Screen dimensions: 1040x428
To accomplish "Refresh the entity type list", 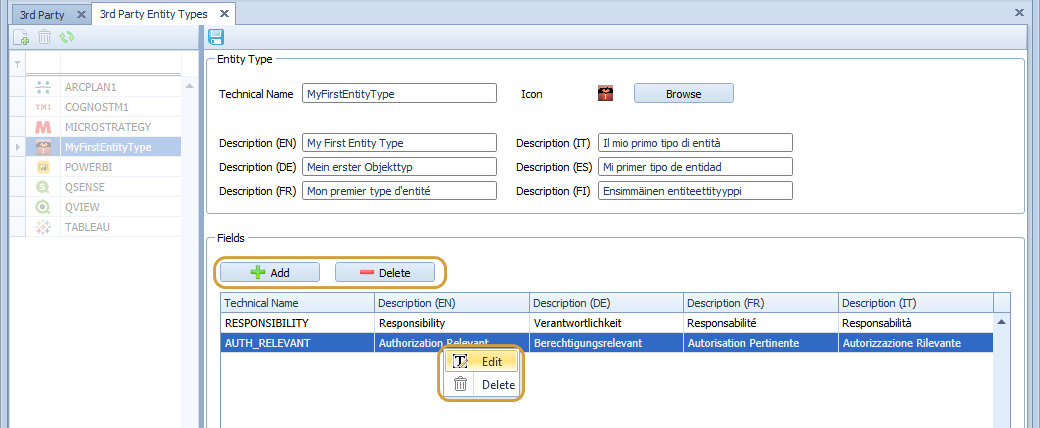I will point(67,37).
